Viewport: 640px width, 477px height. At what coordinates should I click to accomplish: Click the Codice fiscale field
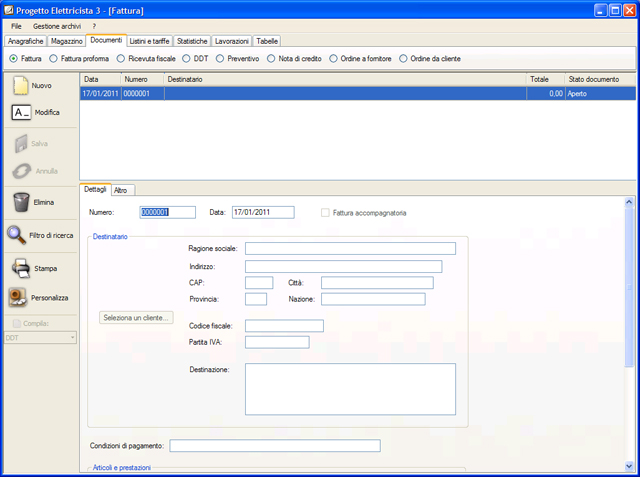click(284, 326)
